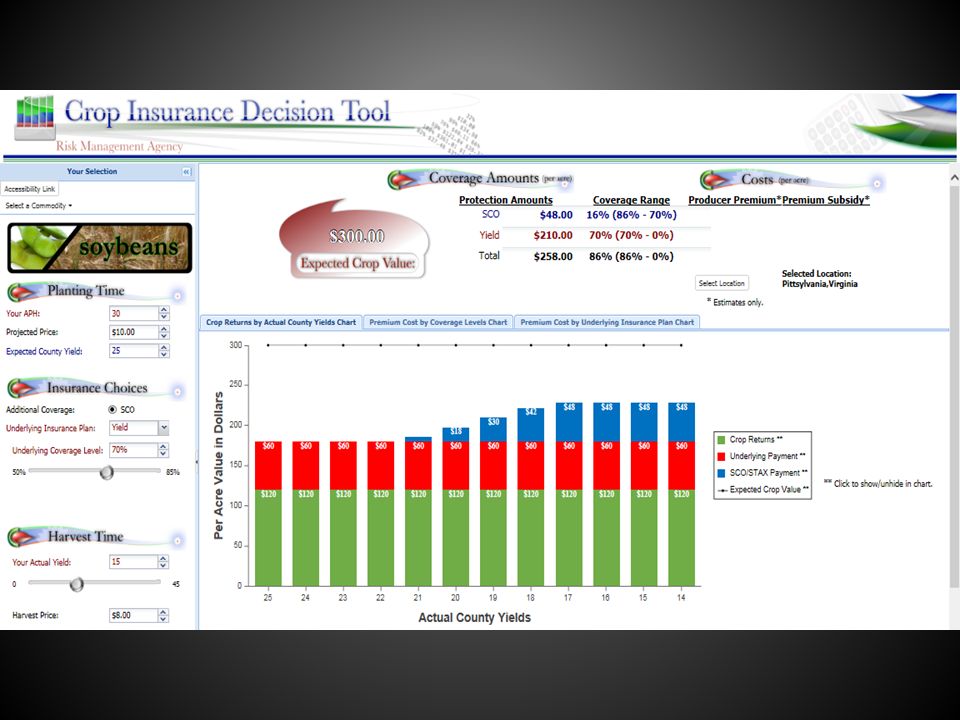Click the blue $48 bar at yield 14
Image resolution: width=960 pixels, height=720 pixels.
681,422
